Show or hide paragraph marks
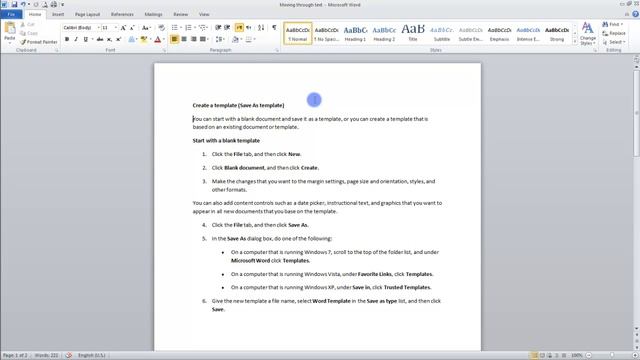 click(274, 28)
